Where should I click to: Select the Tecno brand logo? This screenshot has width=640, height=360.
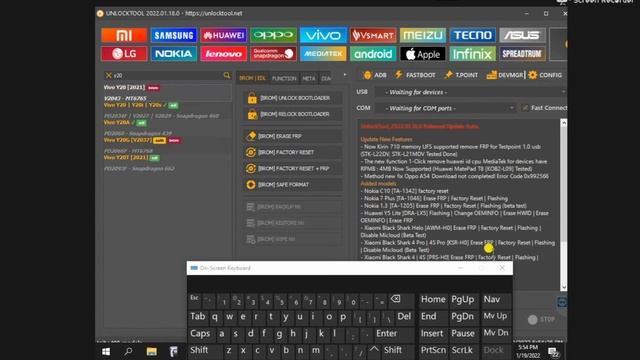[473, 35]
